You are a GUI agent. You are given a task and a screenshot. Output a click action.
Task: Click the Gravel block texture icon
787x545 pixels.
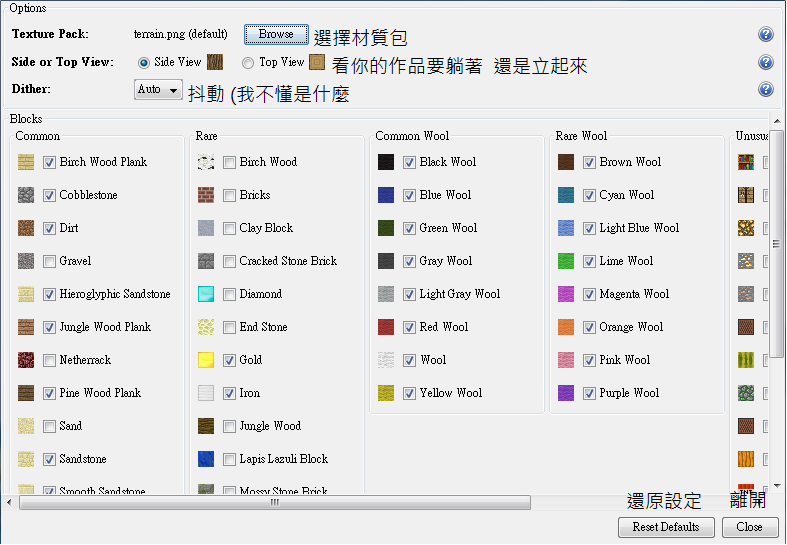26,261
